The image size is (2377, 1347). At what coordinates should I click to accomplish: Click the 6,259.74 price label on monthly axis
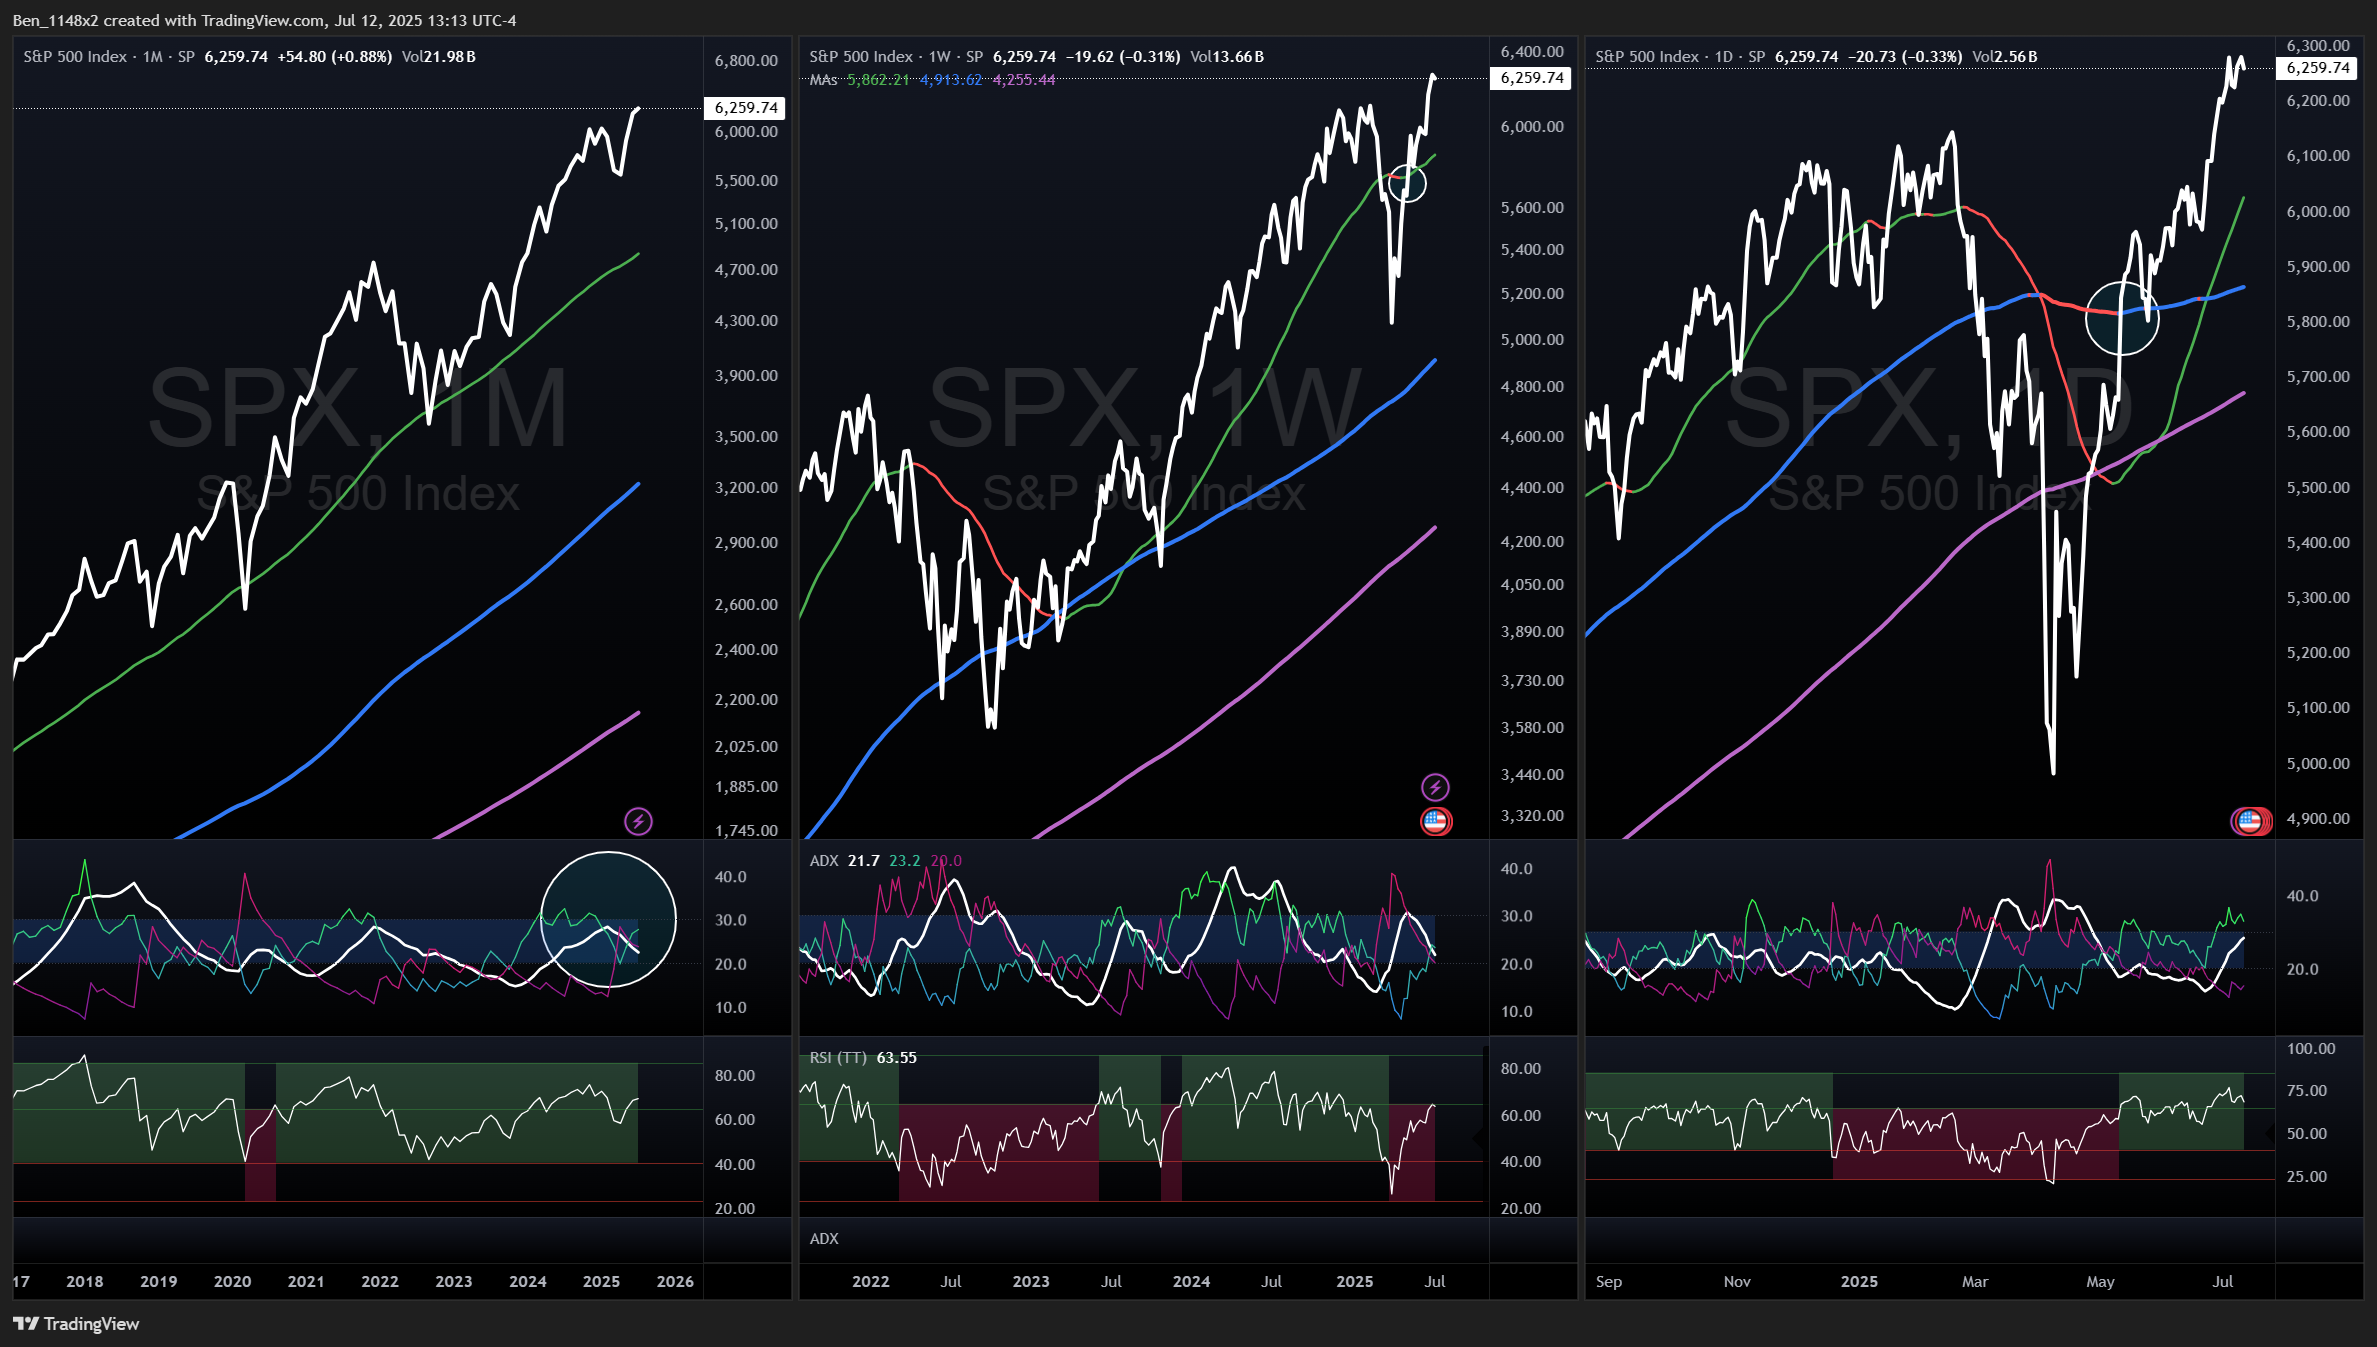(746, 108)
